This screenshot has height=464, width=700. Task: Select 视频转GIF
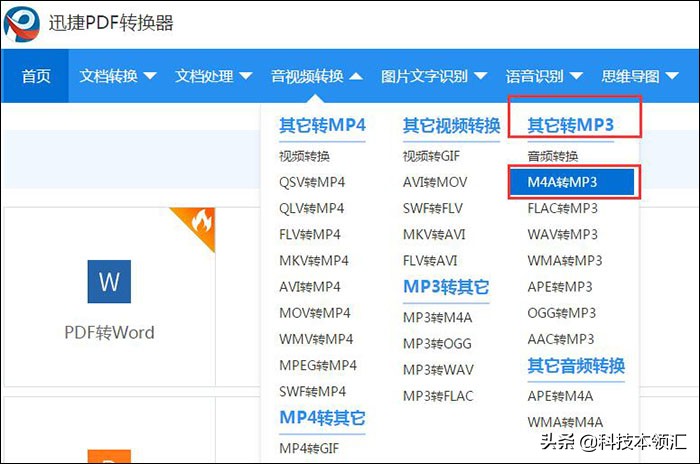click(x=431, y=156)
